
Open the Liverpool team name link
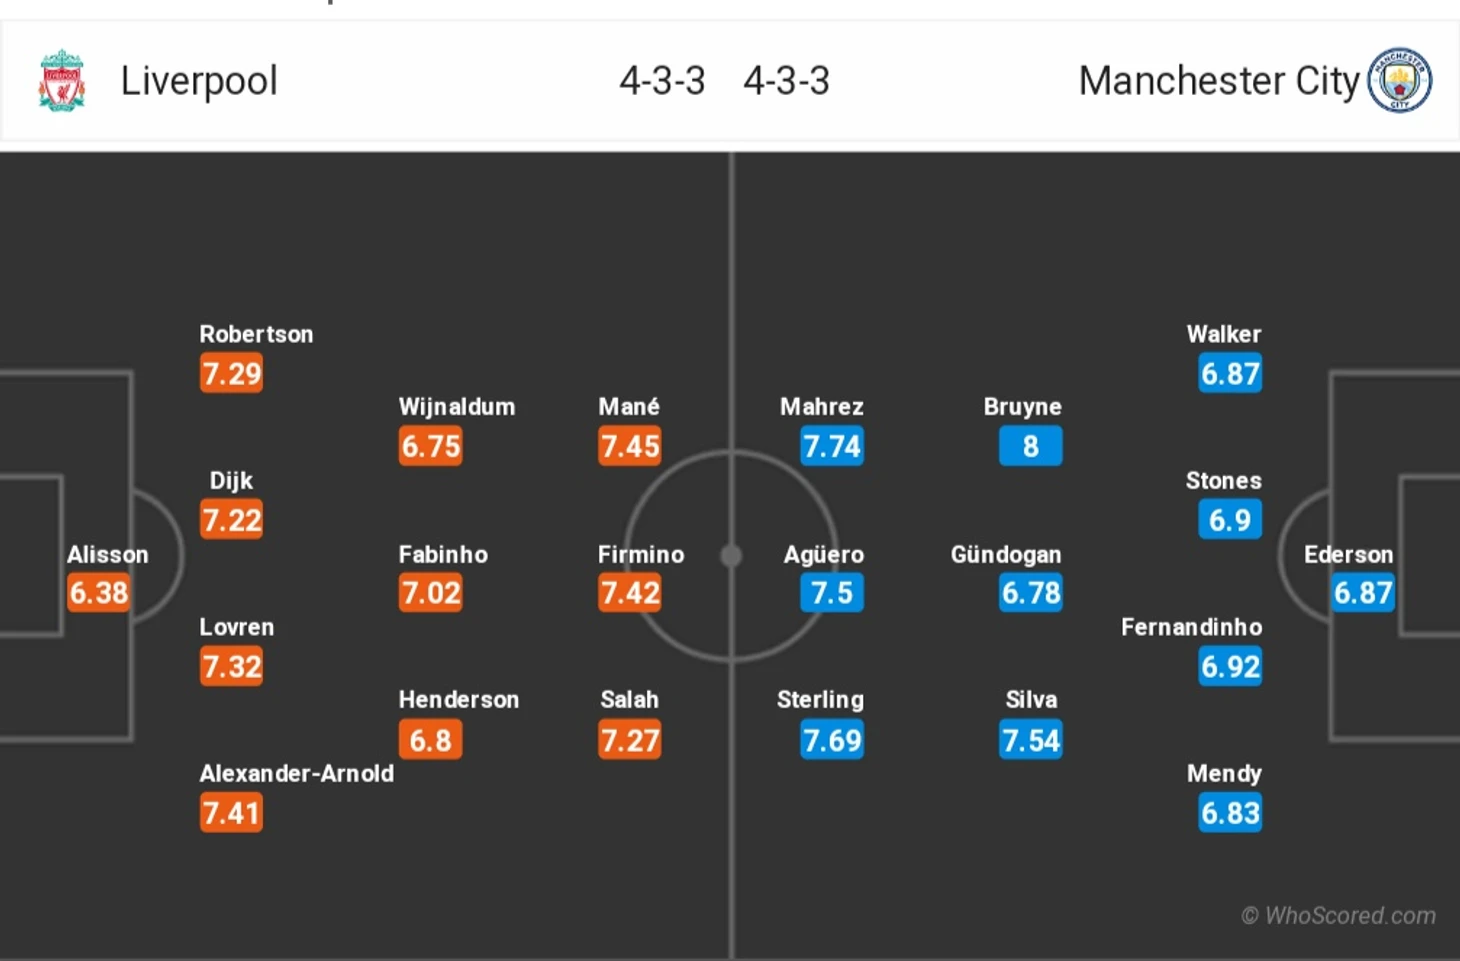(x=199, y=81)
